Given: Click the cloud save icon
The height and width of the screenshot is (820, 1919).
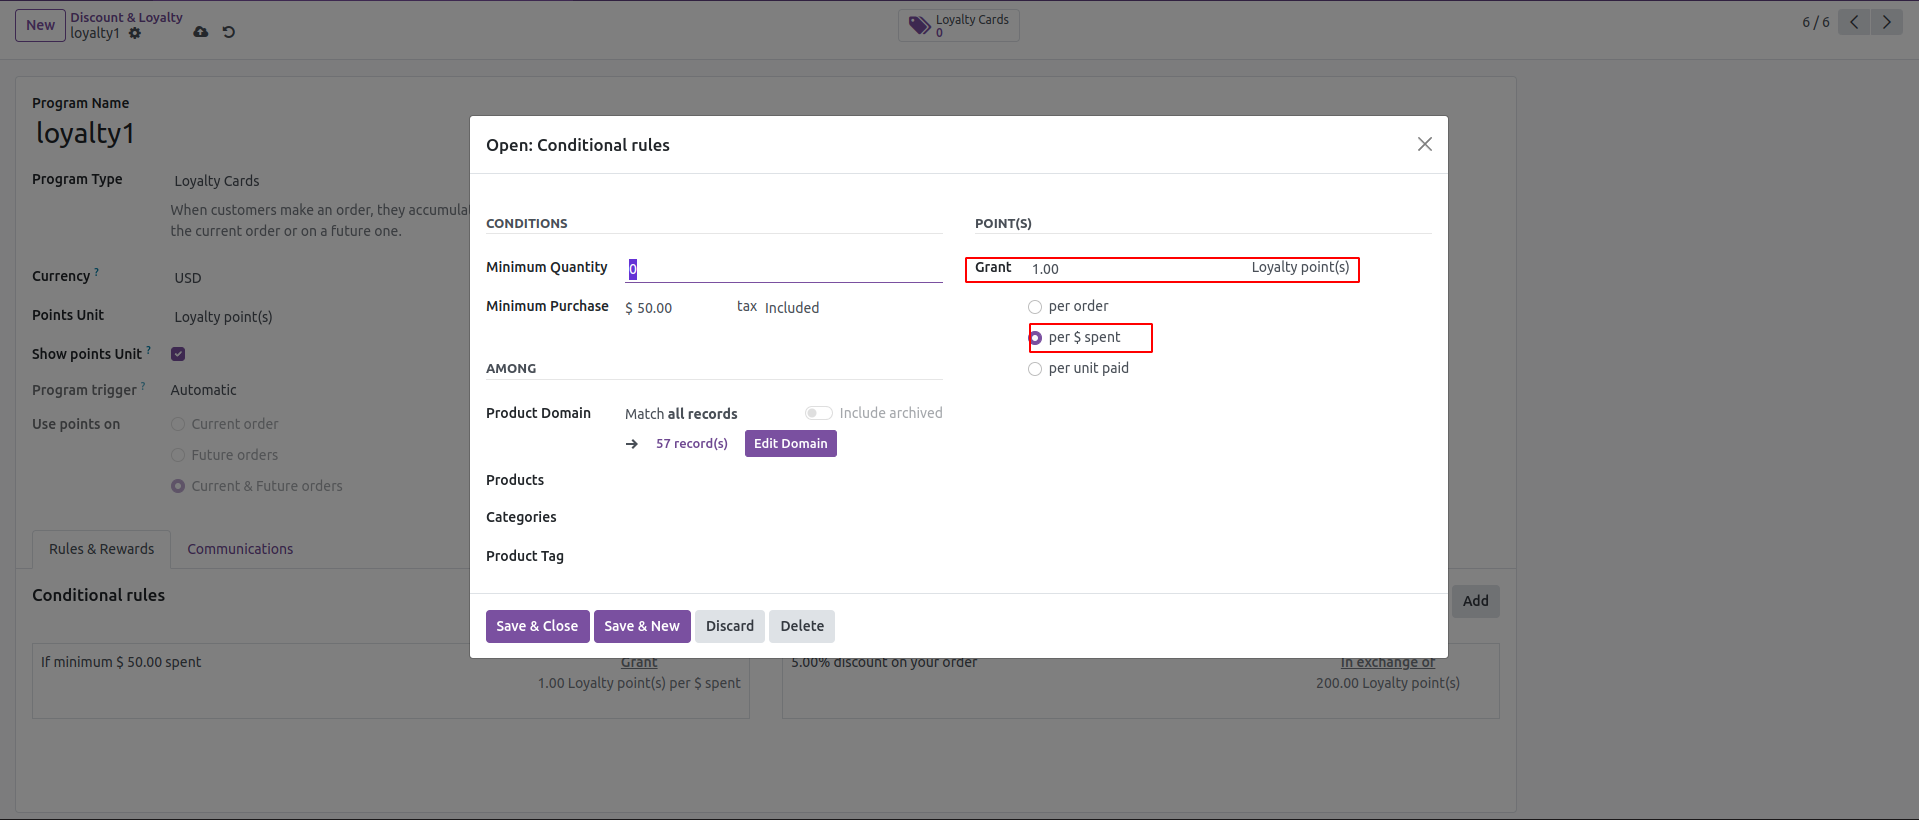Looking at the screenshot, I should pyautogui.click(x=201, y=32).
